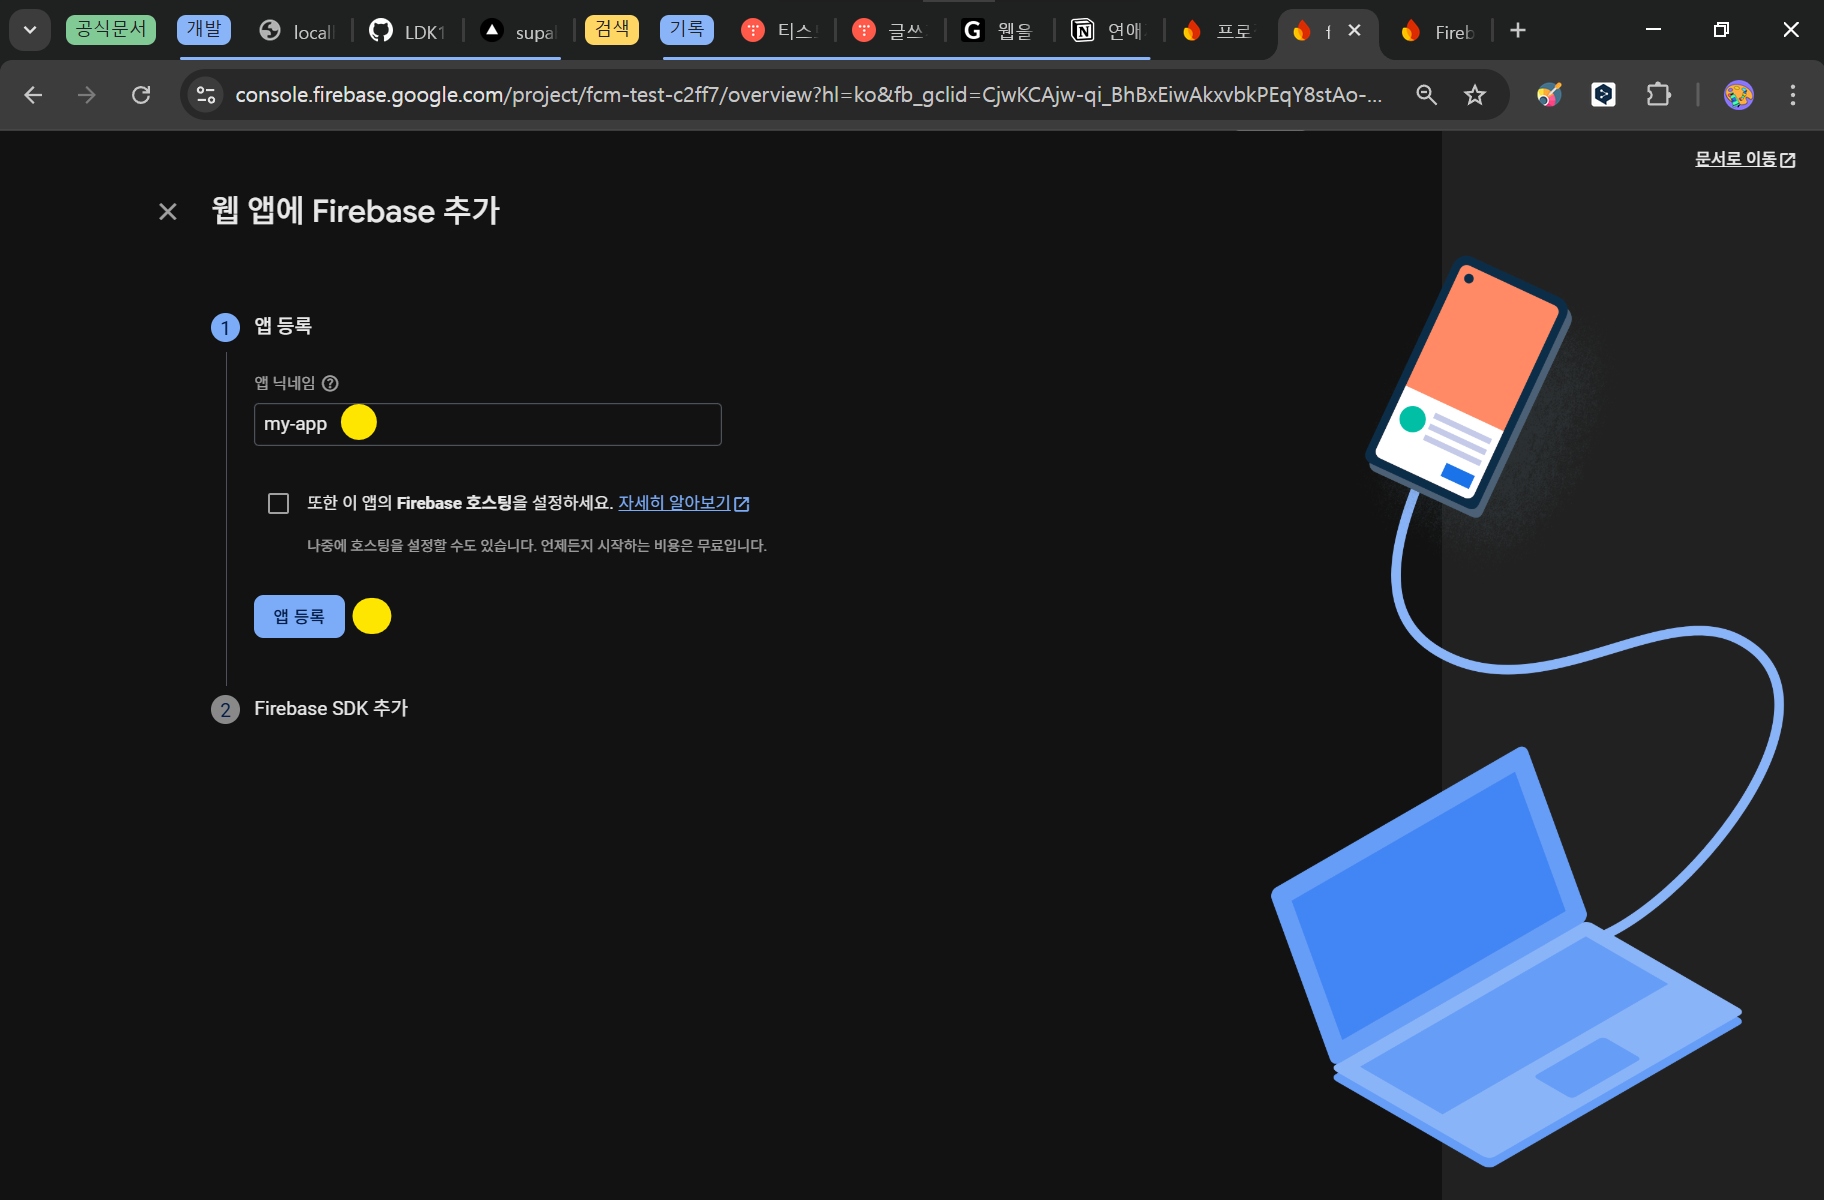Open the tab search dropdown arrow
This screenshot has width=1824, height=1200.
30,30
